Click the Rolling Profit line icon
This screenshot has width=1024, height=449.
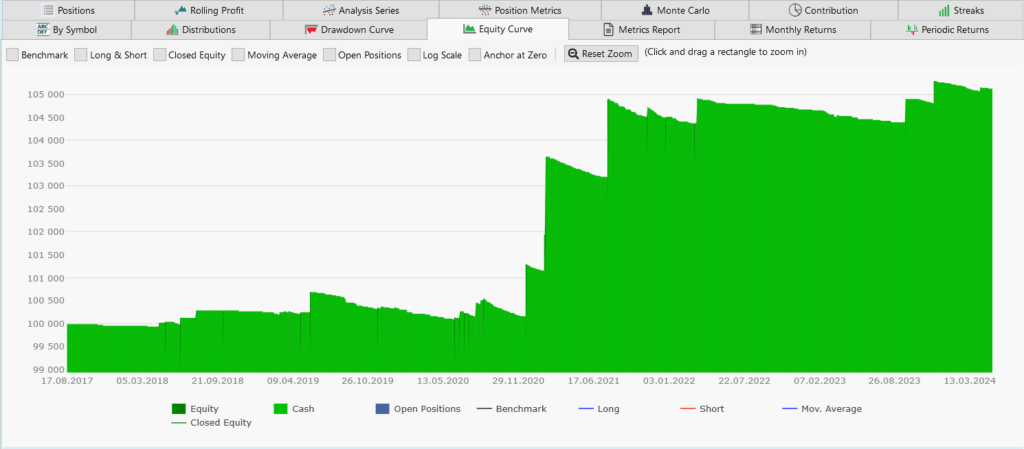point(181,10)
